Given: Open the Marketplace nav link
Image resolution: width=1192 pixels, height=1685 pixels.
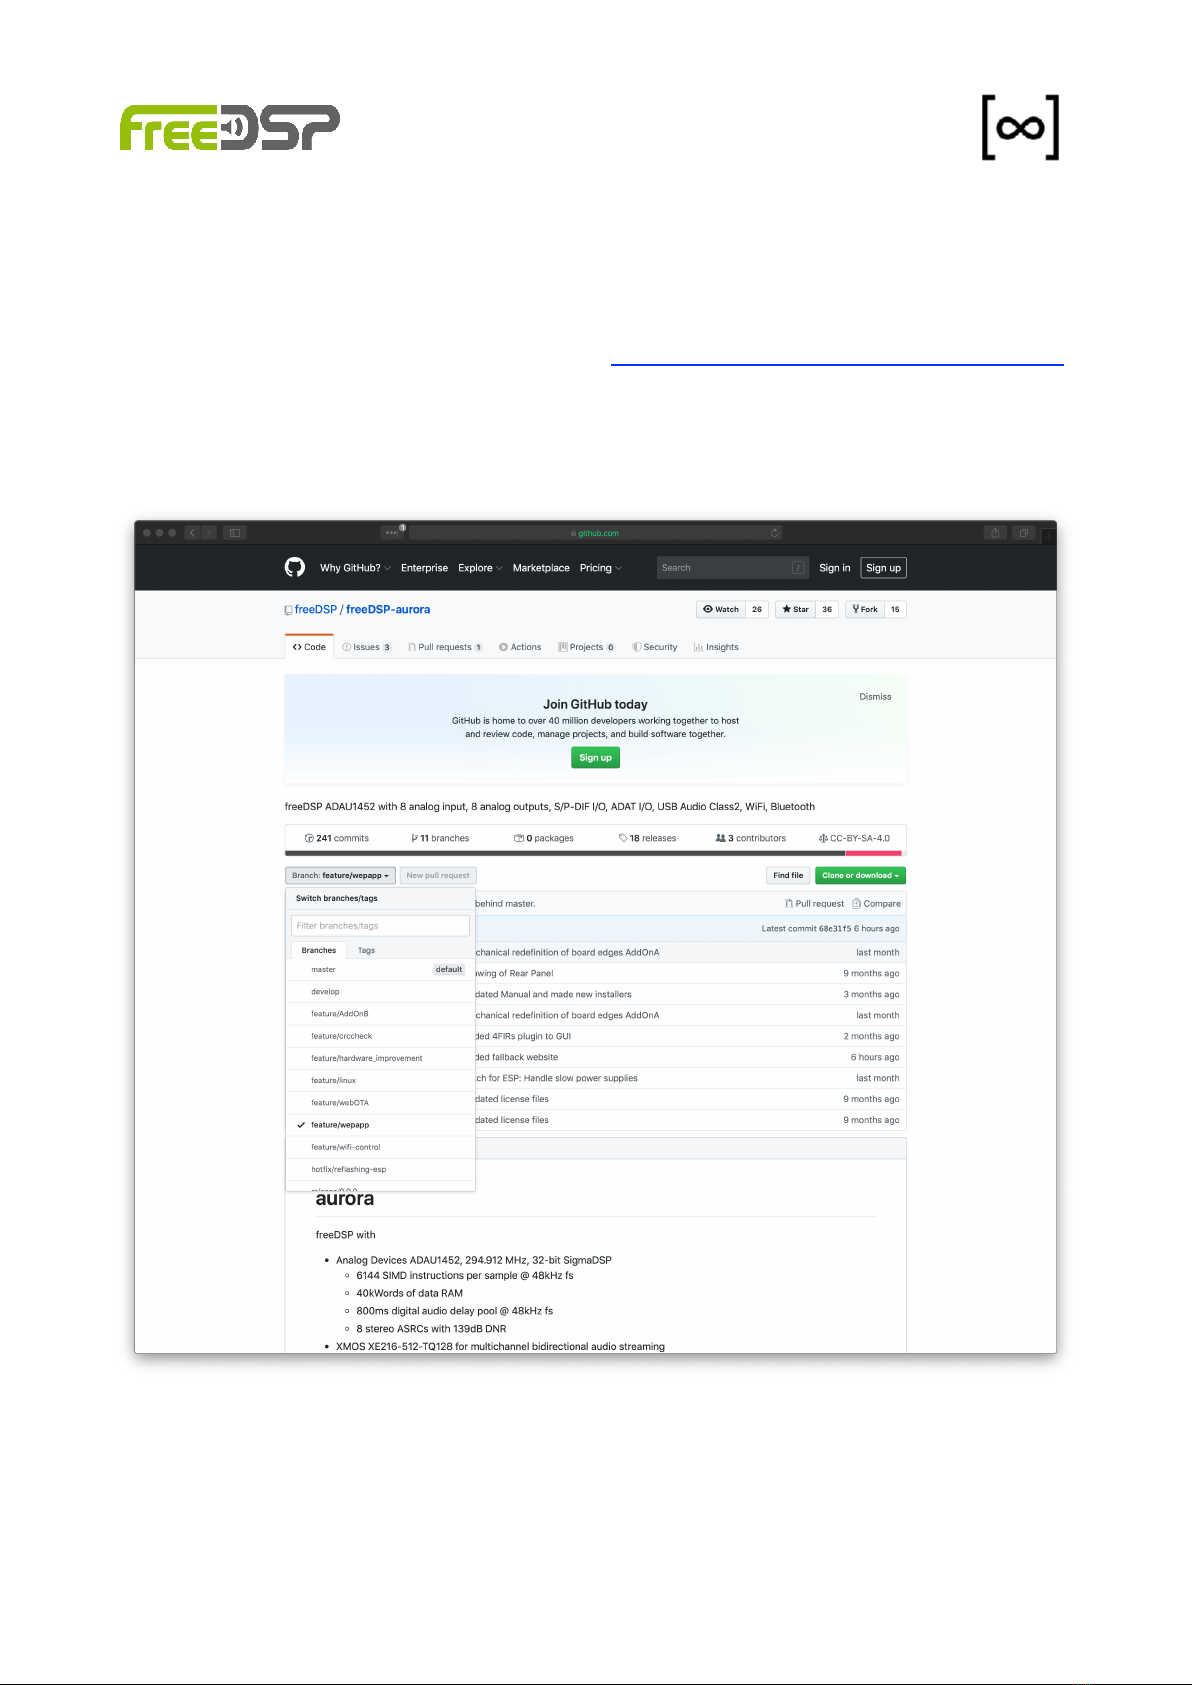Looking at the screenshot, I should click(x=541, y=568).
